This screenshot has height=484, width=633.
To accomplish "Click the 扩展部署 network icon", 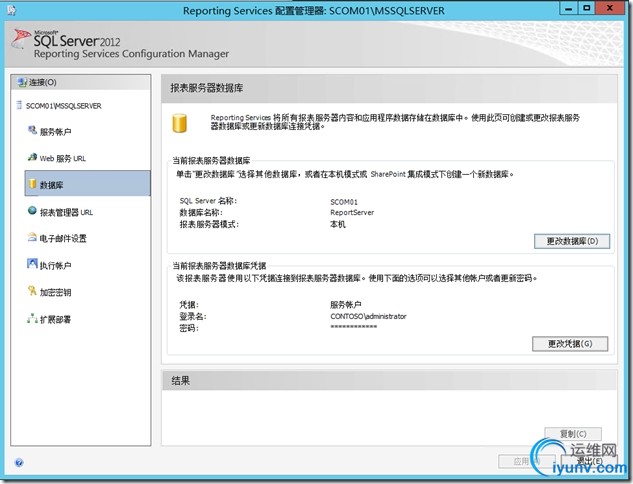I will pyautogui.click(x=32, y=318).
